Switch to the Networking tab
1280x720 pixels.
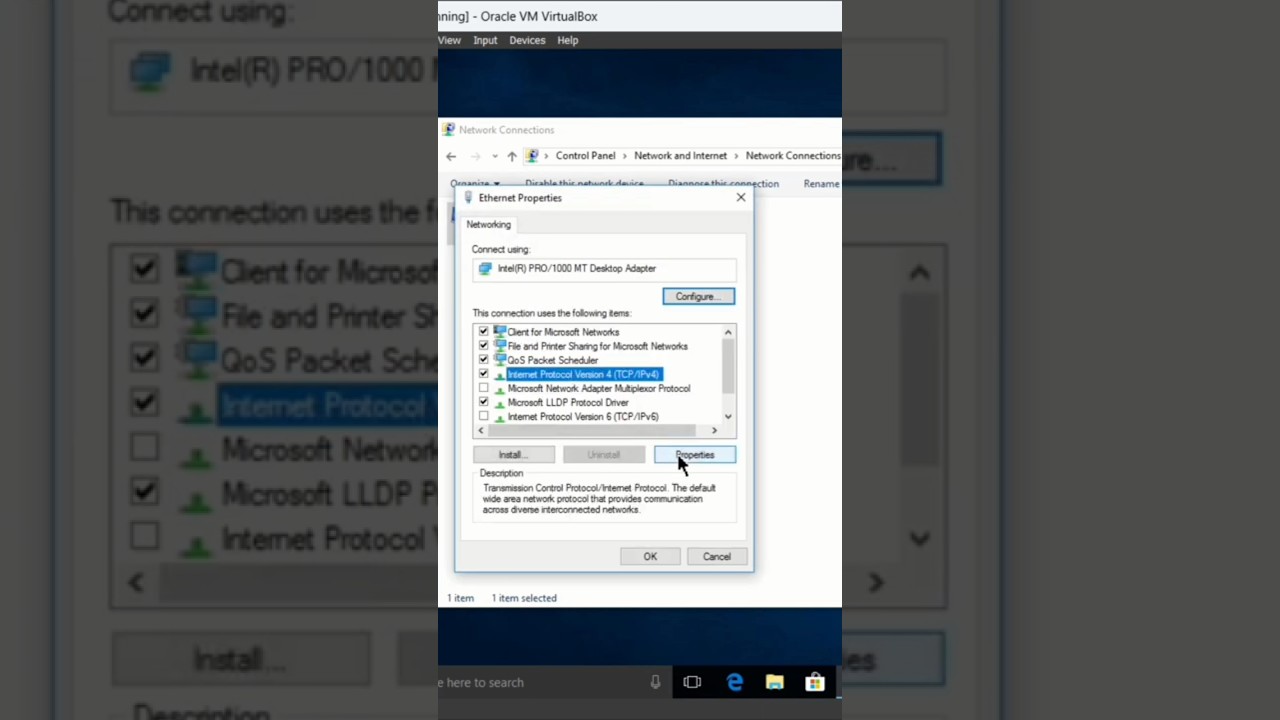(488, 224)
